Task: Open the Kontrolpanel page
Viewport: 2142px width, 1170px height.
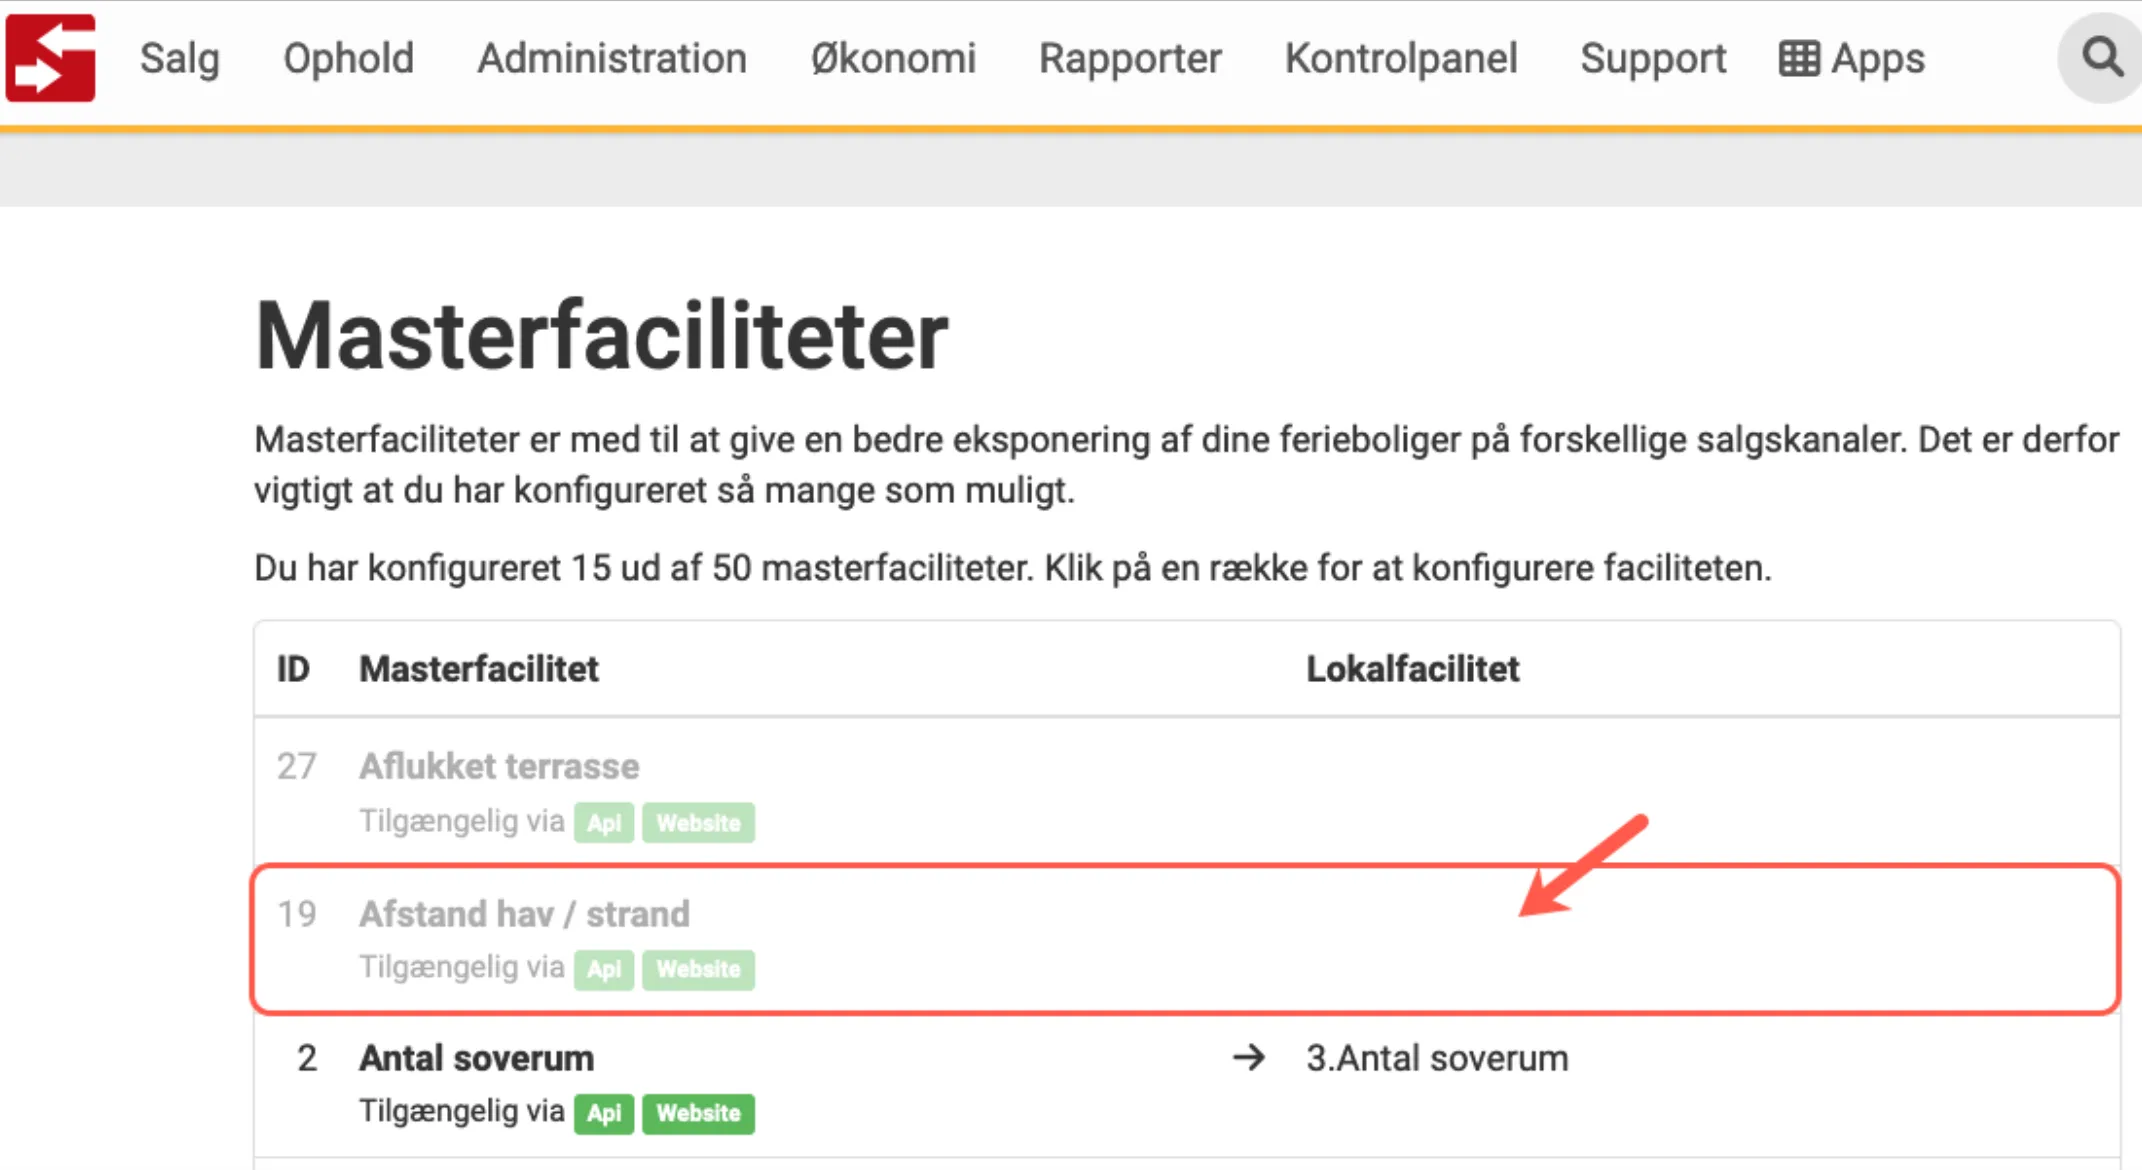Action: (1401, 58)
